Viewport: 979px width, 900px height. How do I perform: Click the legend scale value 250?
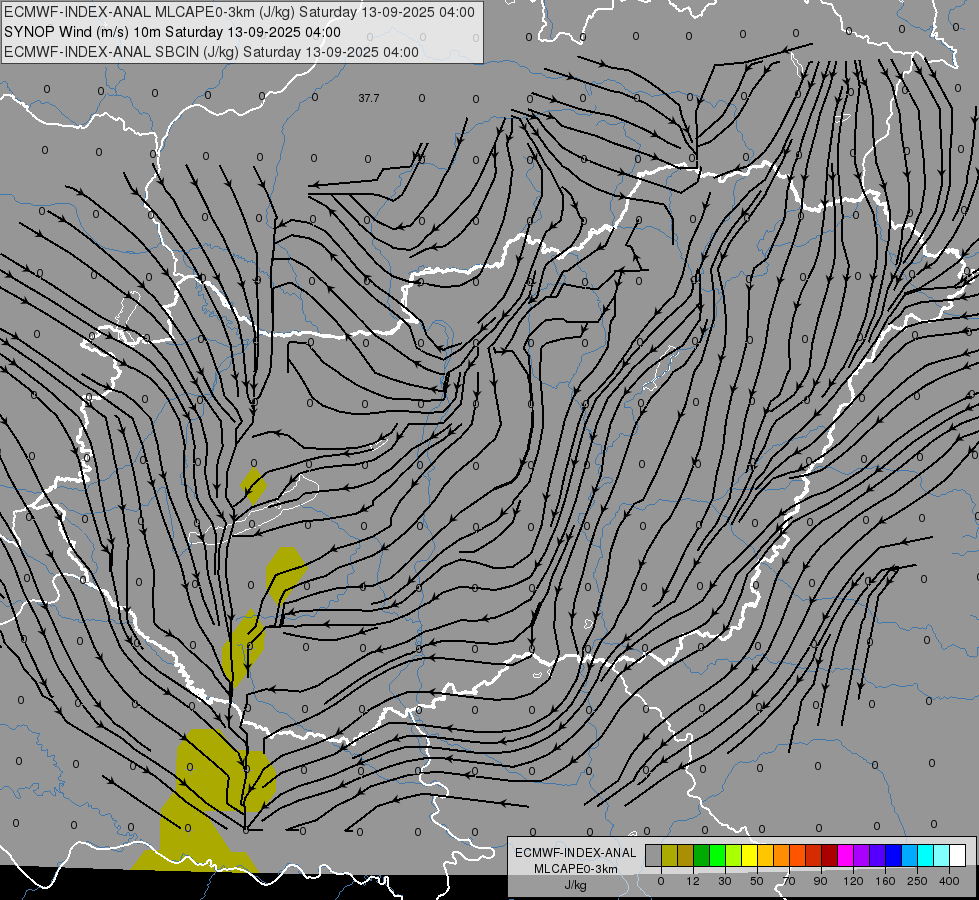(917, 881)
